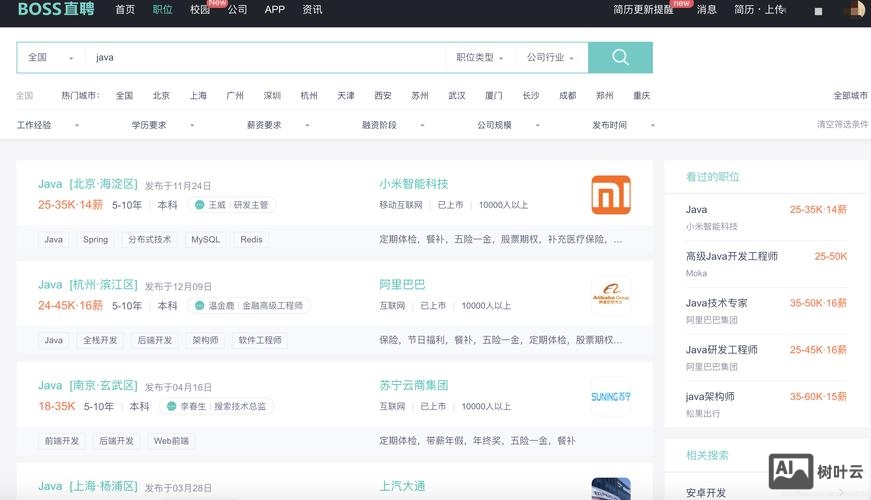This screenshot has height=500, width=871.
Task: Chat with recruiter 王威 via bubble icon
Action: coord(199,205)
